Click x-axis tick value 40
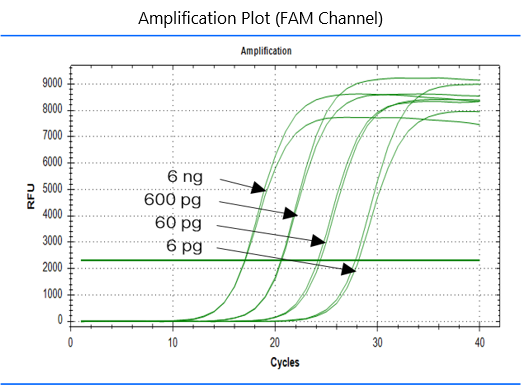Image resolution: width=522 pixels, height=385 pixels. tap(480, 342)
